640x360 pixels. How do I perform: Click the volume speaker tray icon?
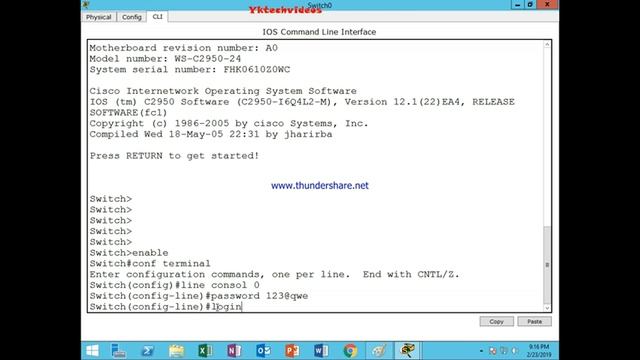pyautogui.click(x=515, y=351)
